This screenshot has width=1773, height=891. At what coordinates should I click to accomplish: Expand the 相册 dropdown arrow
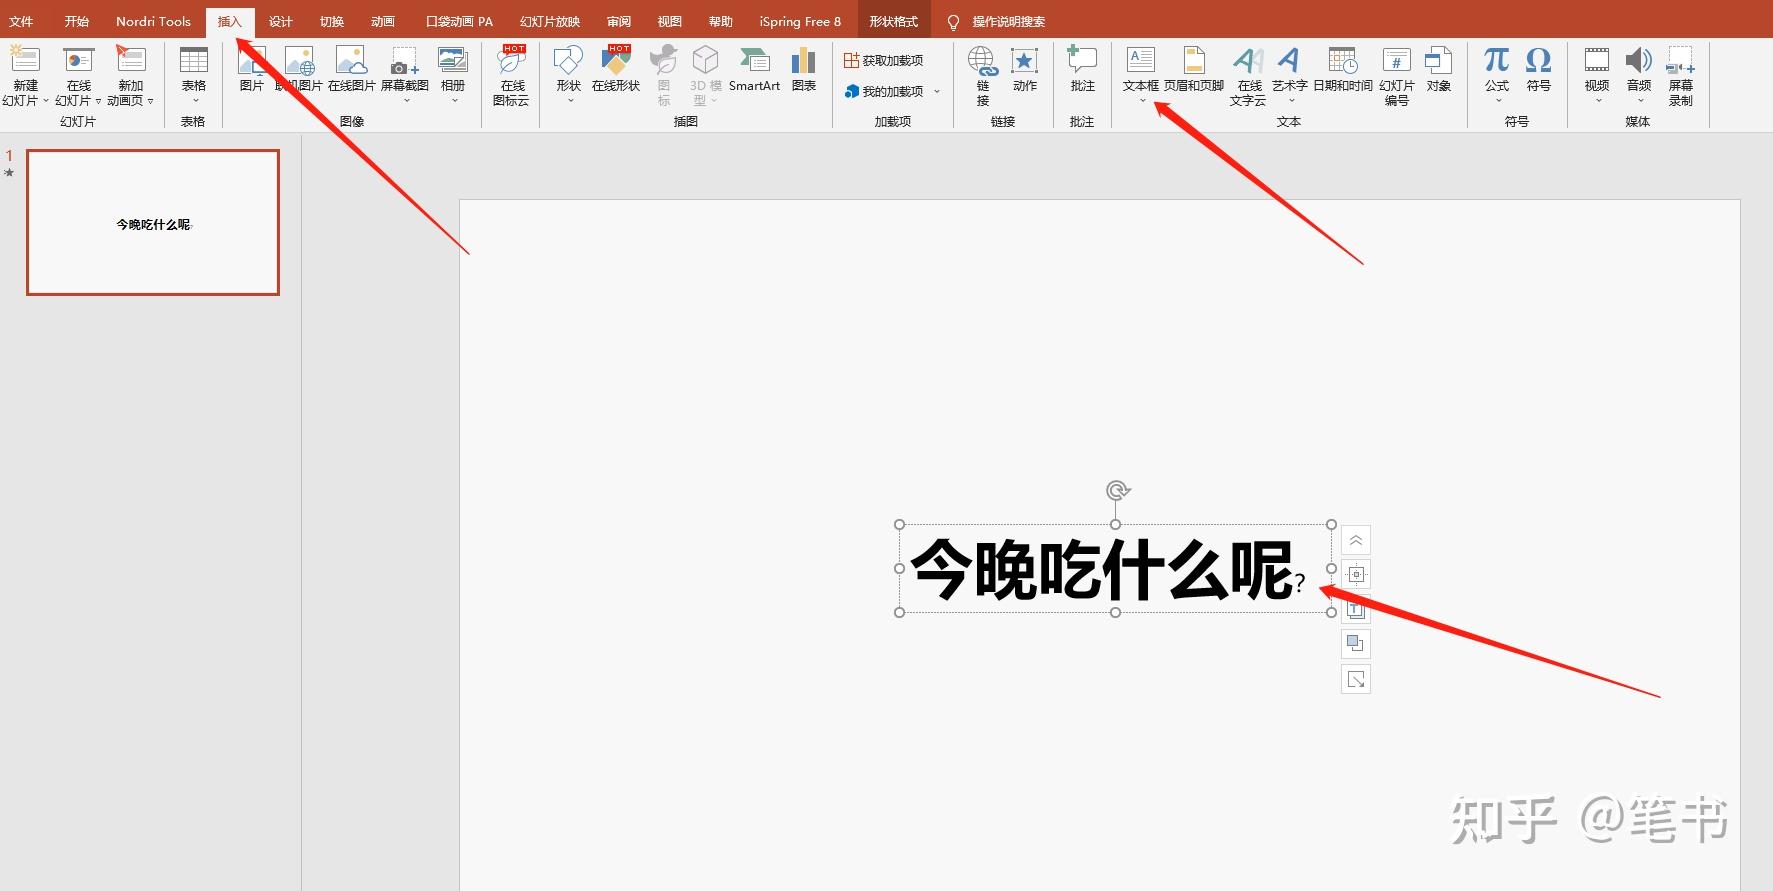click(x=454, y=100)
